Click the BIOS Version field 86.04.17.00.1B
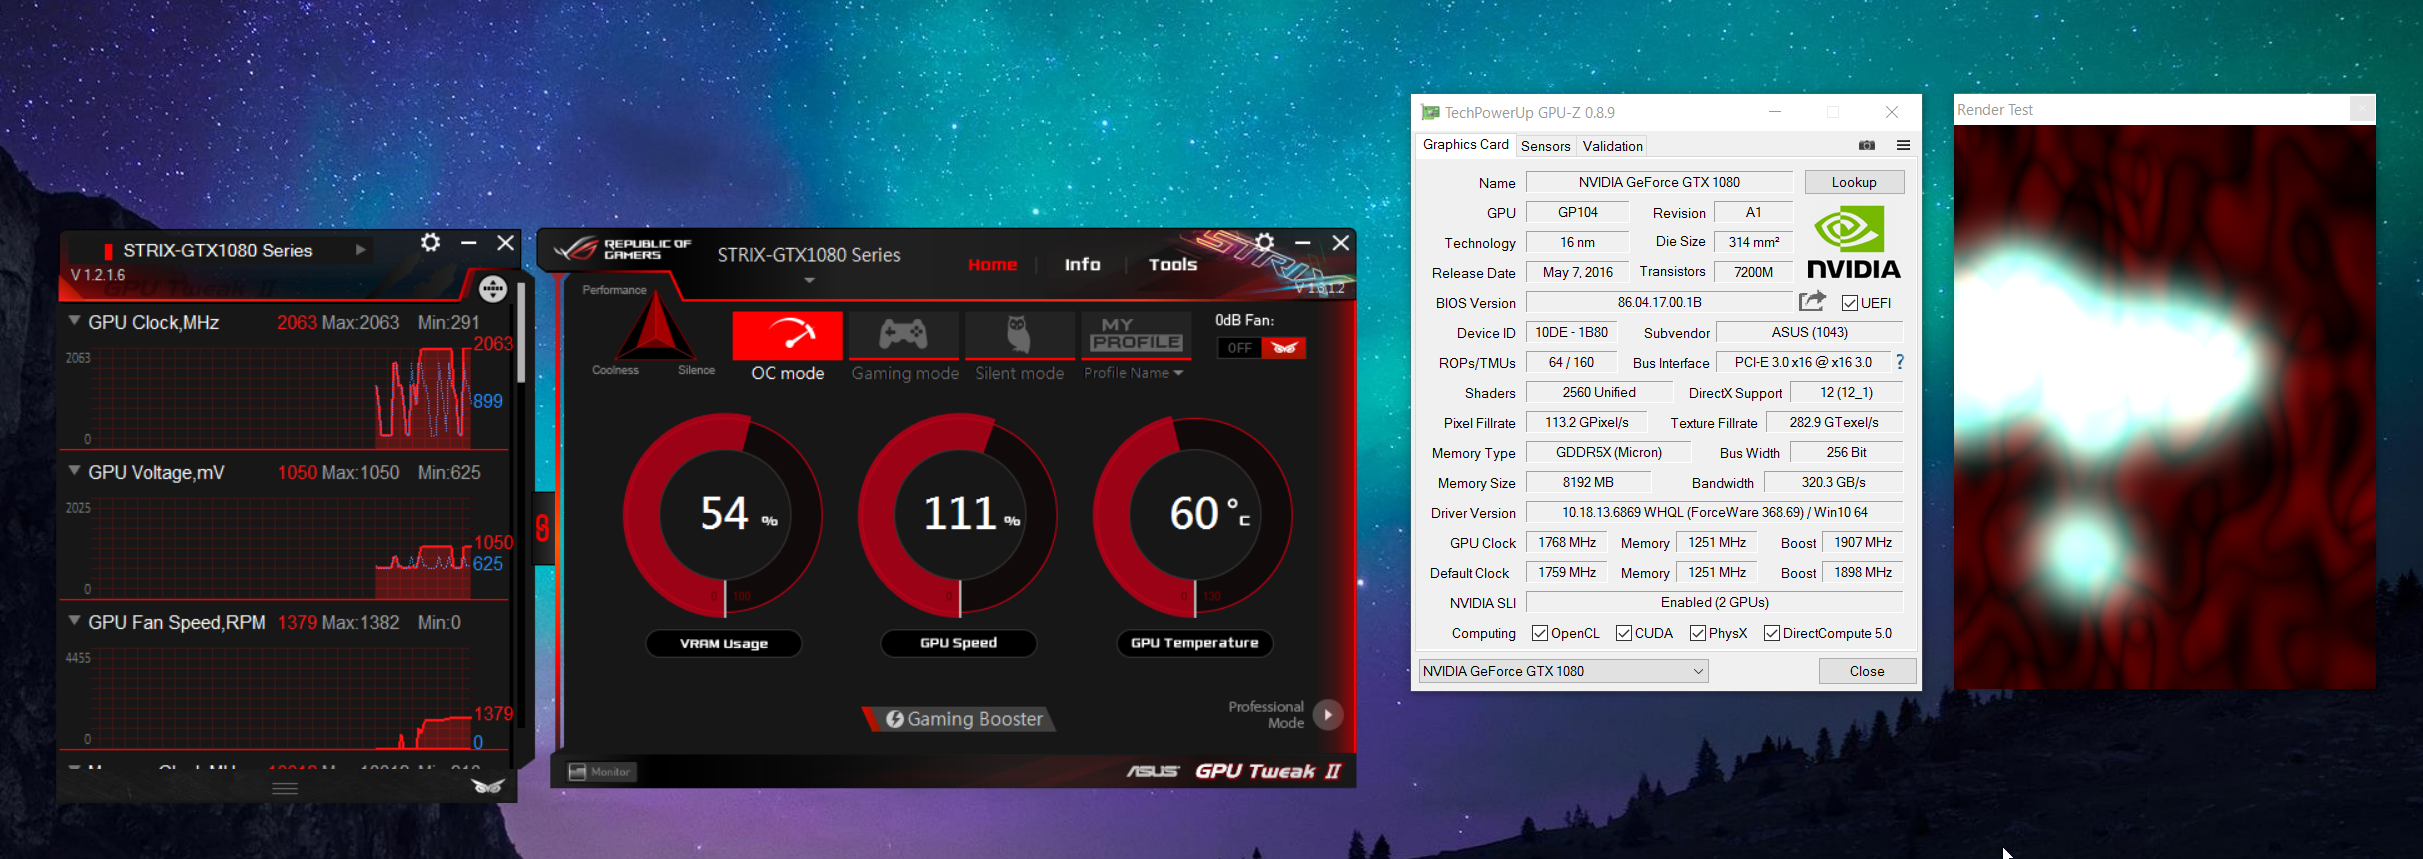This screenshot has height=859, width=2423. (x=1659, y=302)
